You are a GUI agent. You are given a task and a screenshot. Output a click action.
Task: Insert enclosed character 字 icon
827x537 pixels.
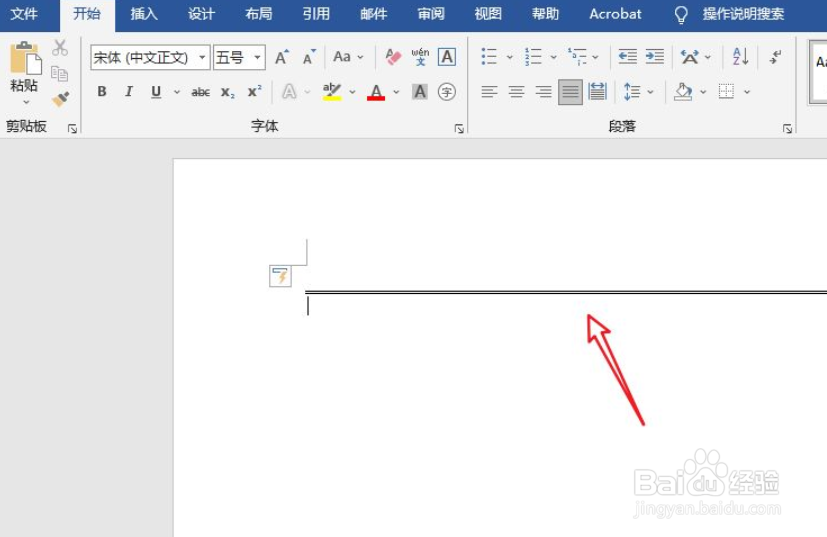(447, 92)
